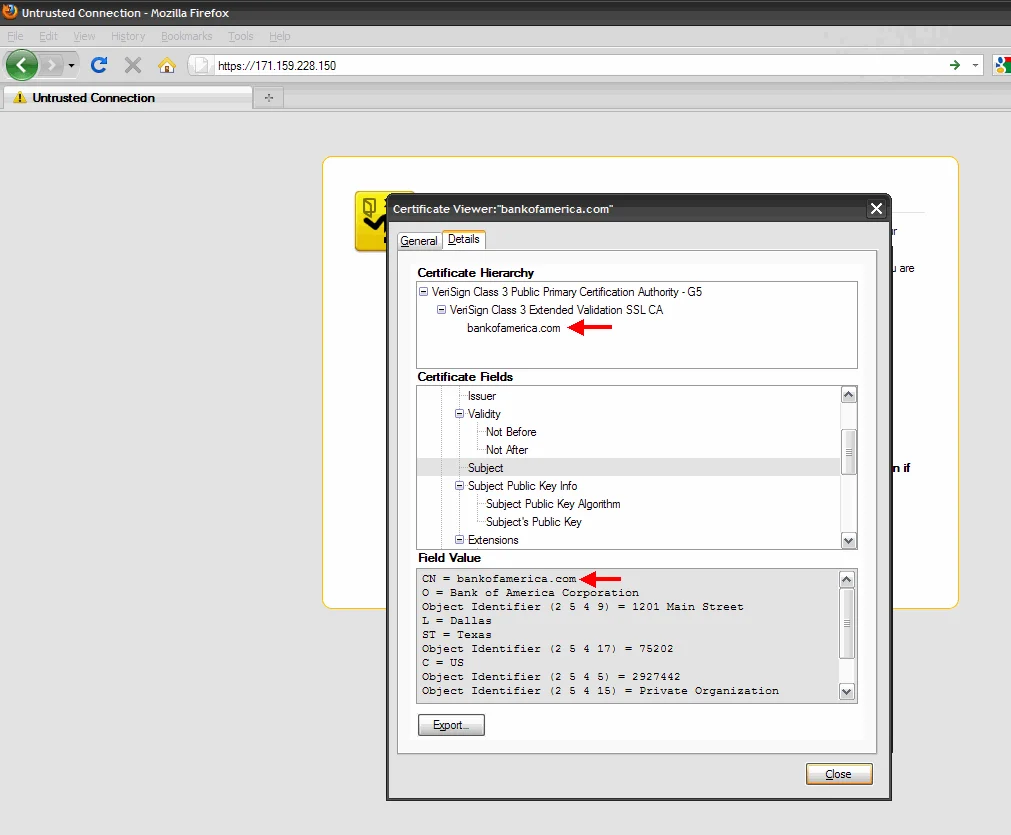Click the L = Dallas line
1011x835 pixels.
(x=456, y=621)
